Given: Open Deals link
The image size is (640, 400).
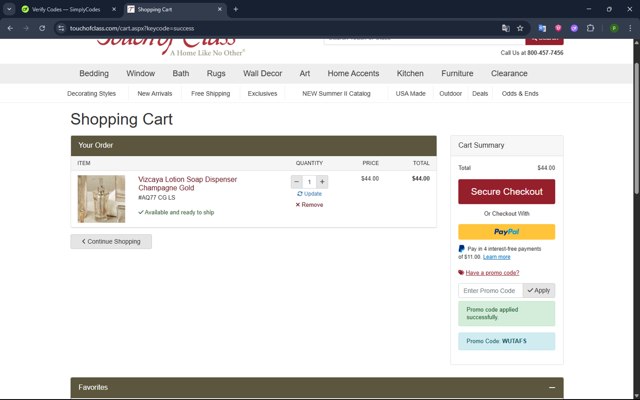Looking at the screenshot, I should 480,93.
